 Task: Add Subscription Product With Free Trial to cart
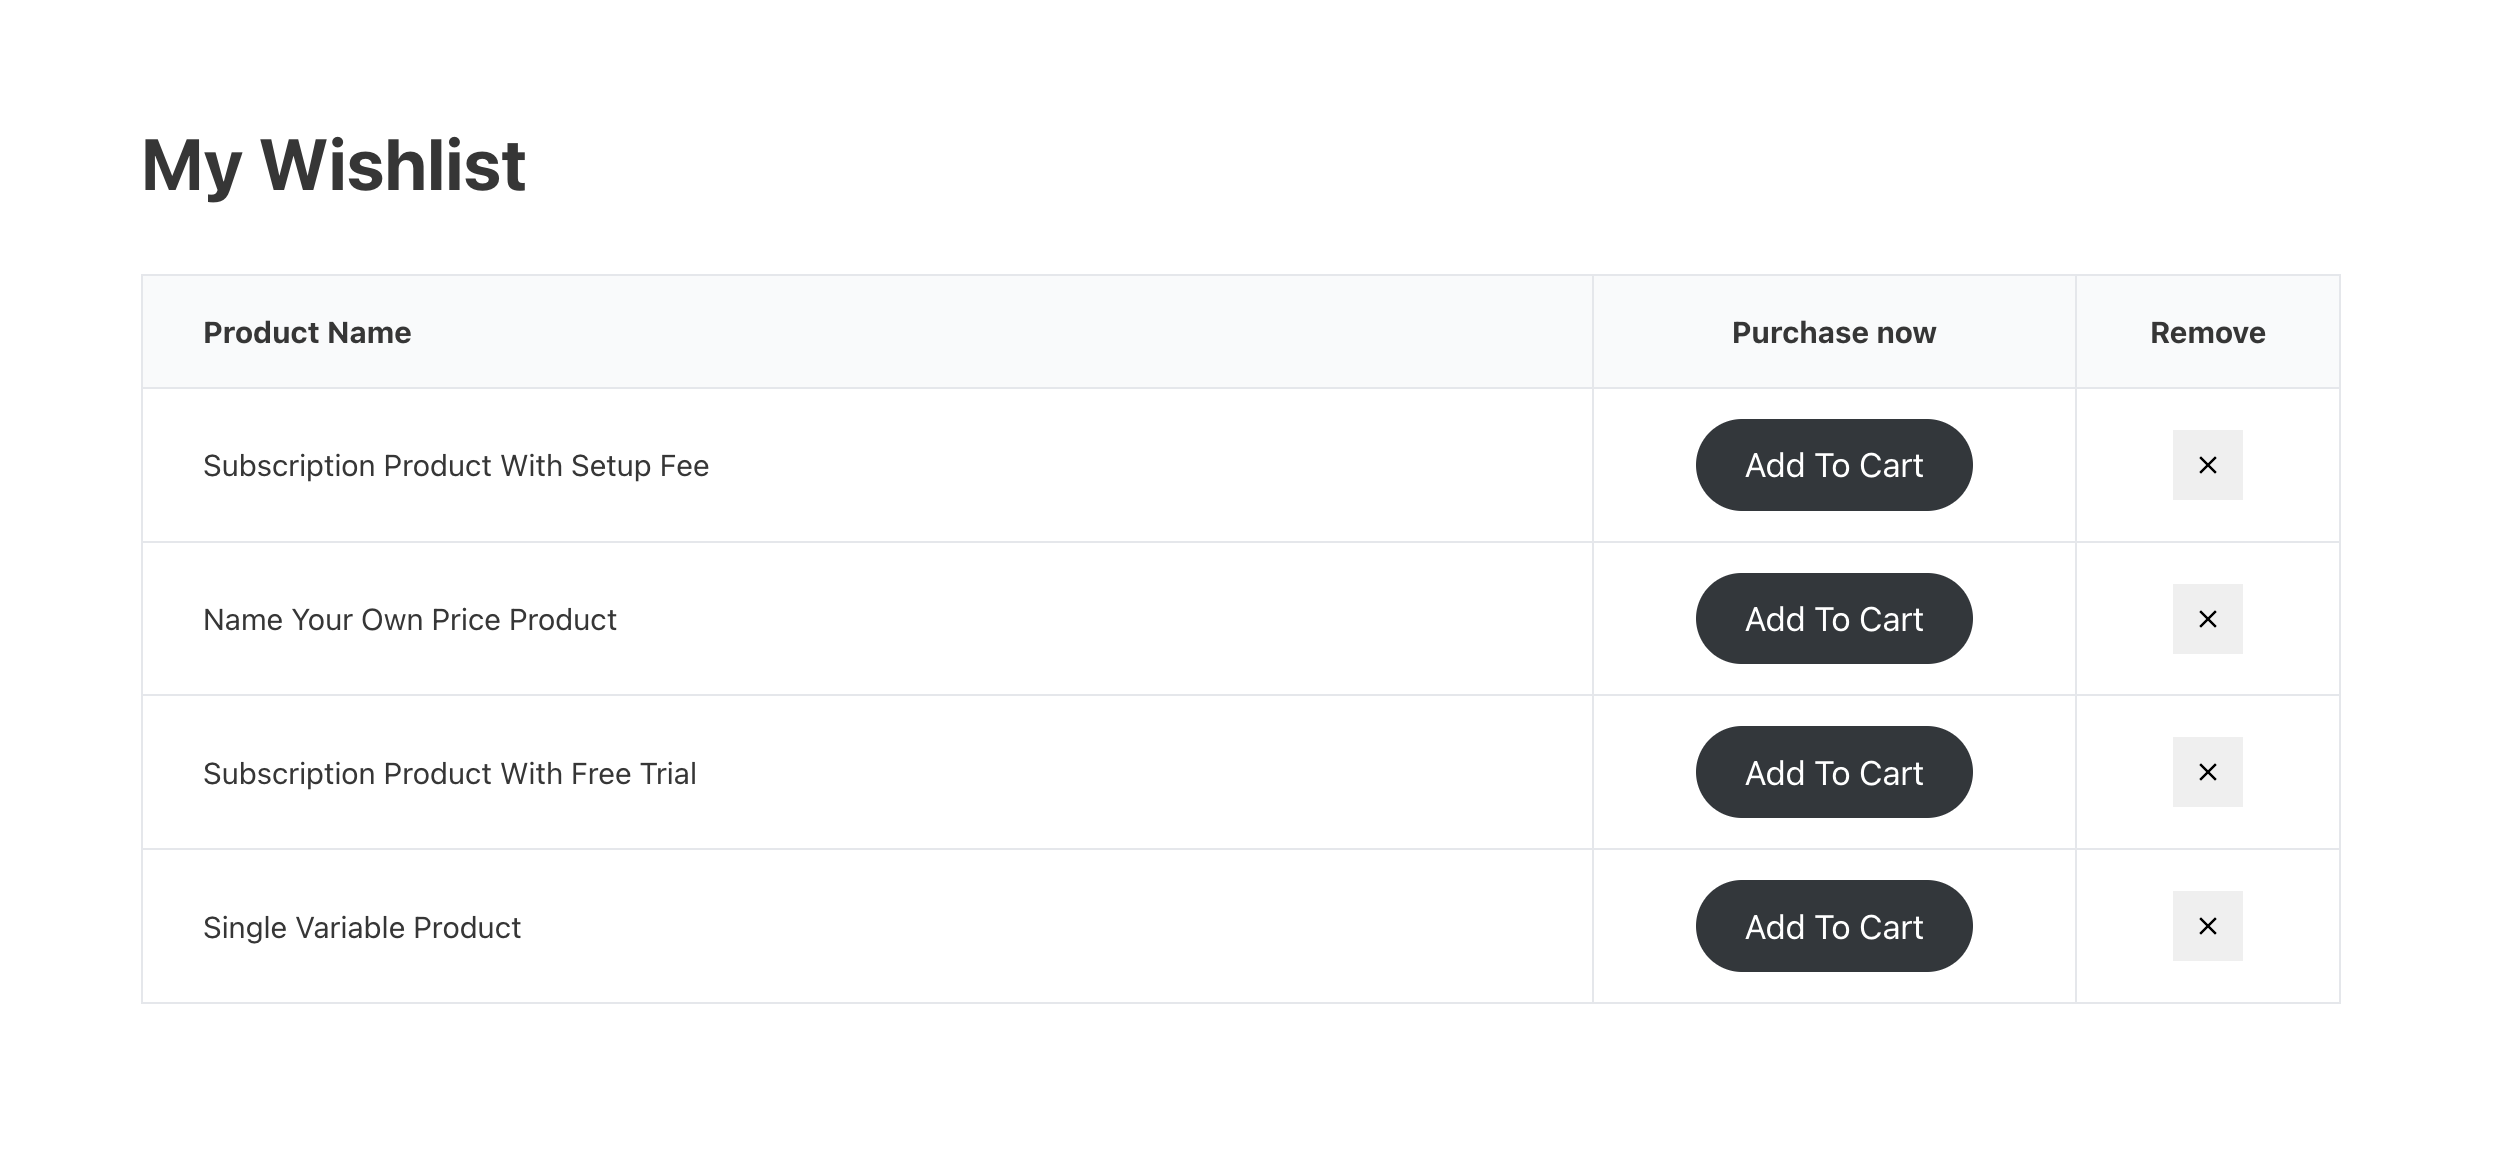(1833, 772)
